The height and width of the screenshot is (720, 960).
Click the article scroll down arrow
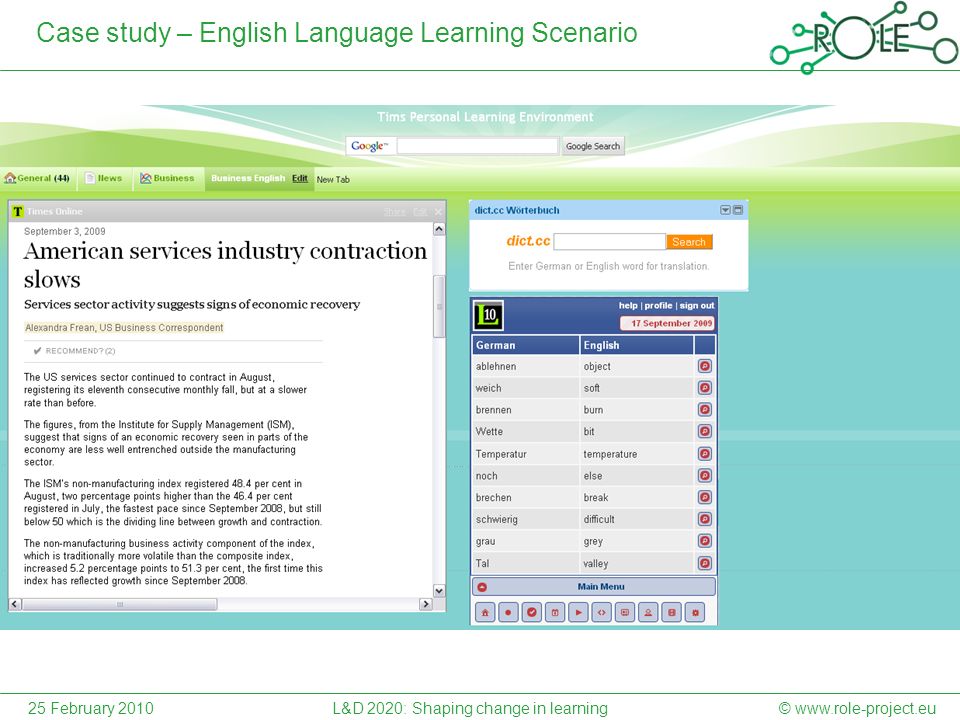point(439,591)
